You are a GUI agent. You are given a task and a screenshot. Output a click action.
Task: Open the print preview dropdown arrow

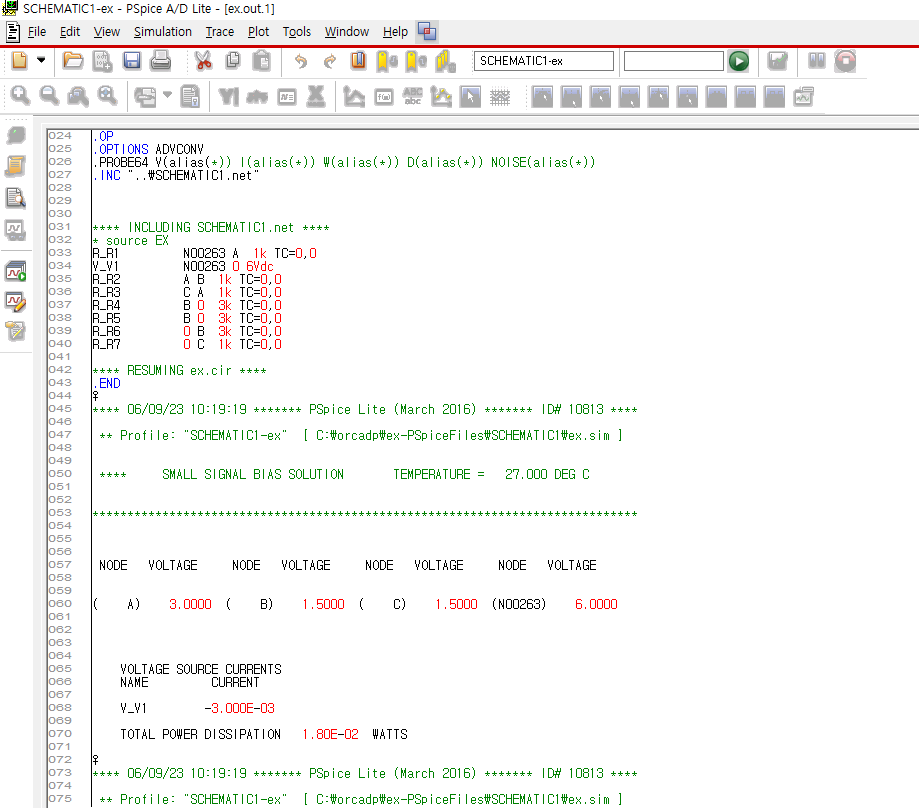click(x=167, y=94)
